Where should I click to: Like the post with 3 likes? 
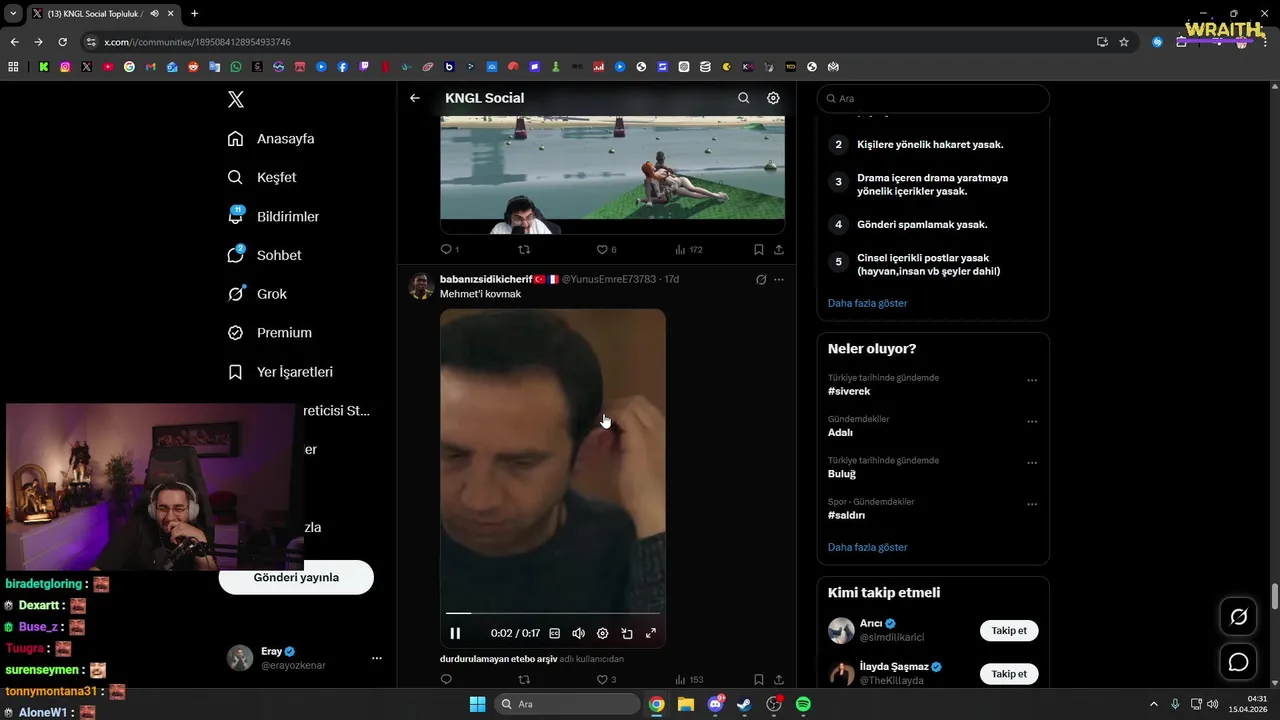click(606, 679)
